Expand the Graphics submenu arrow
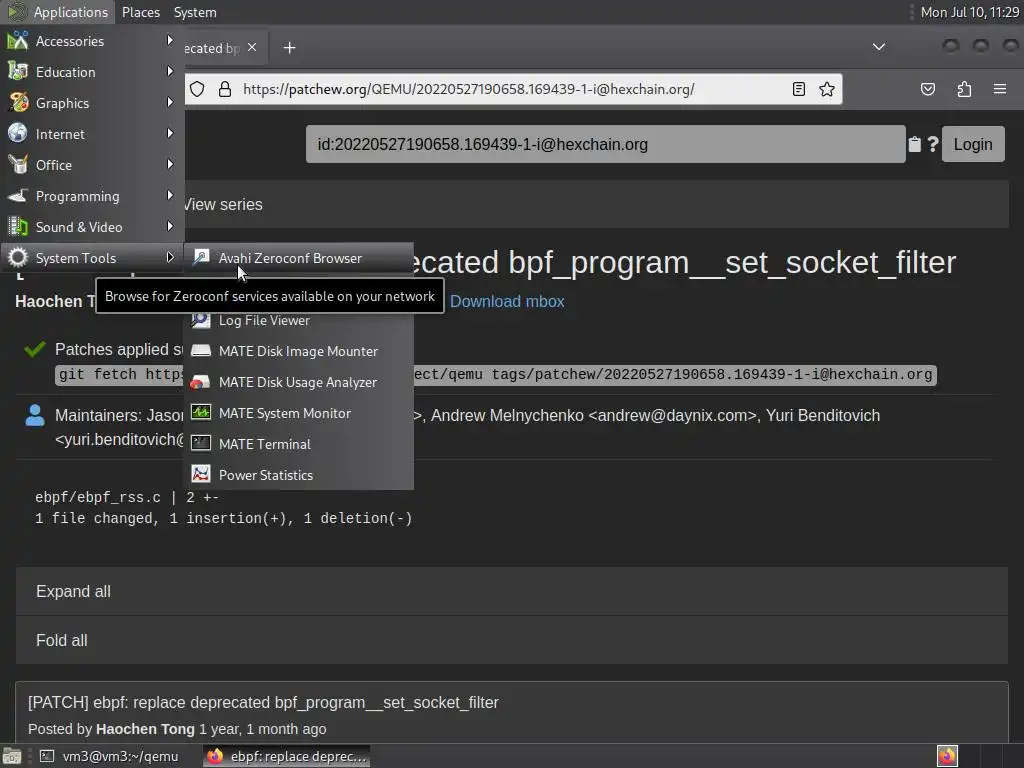 click(x=170, y=103)
